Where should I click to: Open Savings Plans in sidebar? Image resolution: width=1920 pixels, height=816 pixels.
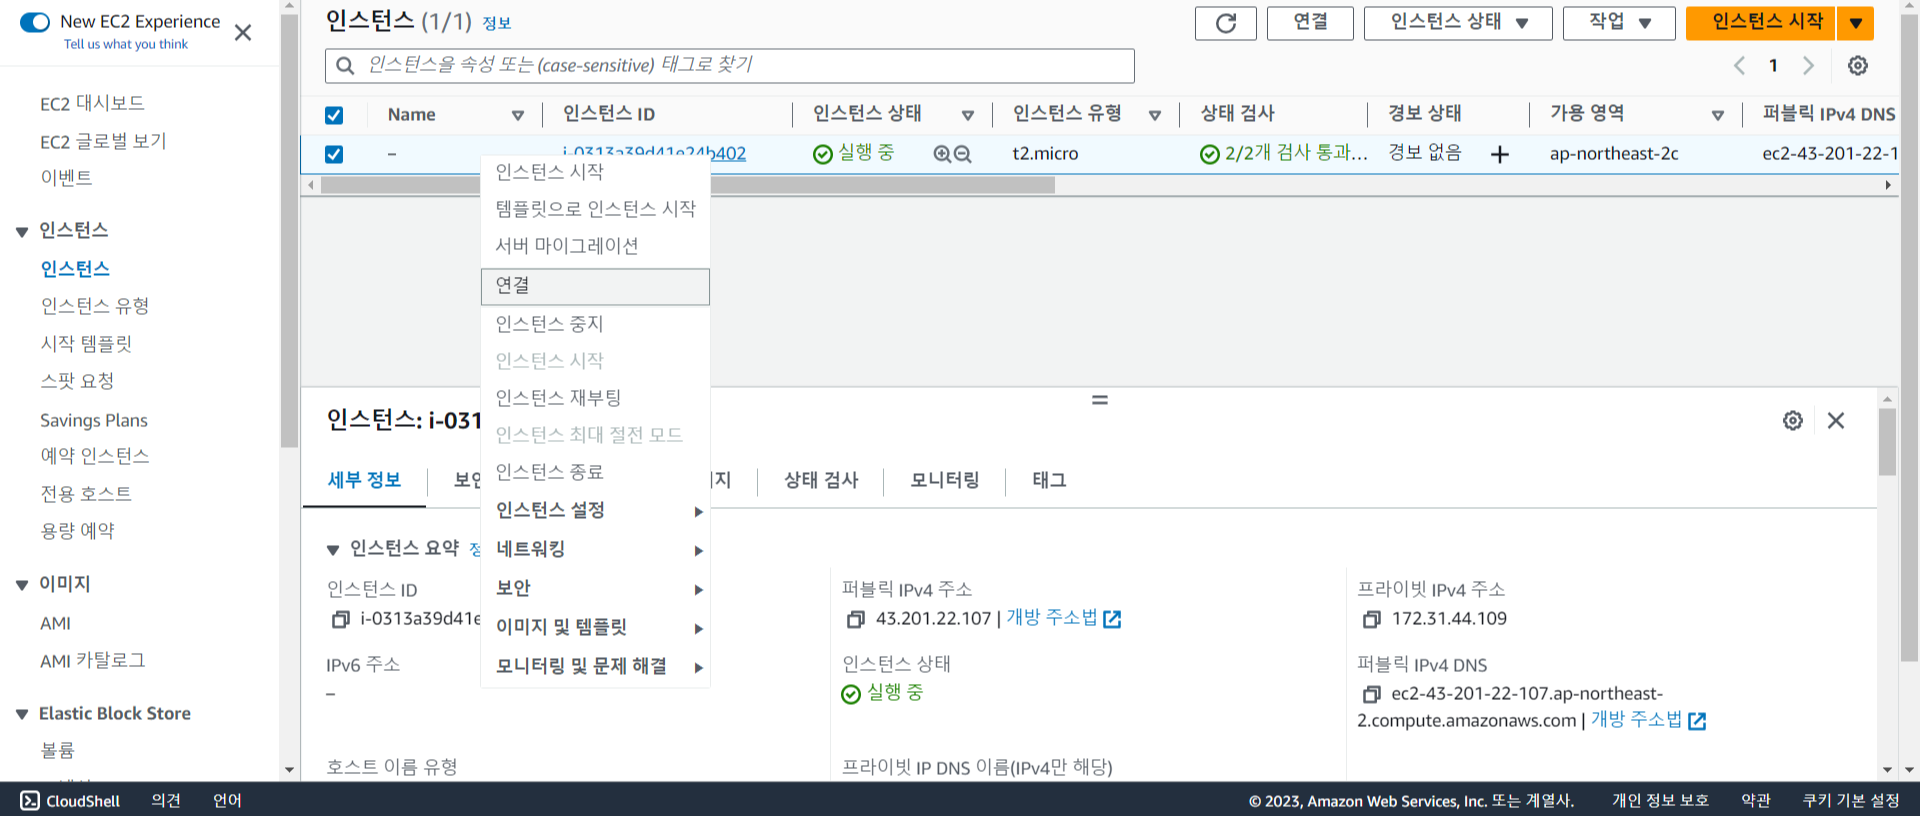click(94, 421)
